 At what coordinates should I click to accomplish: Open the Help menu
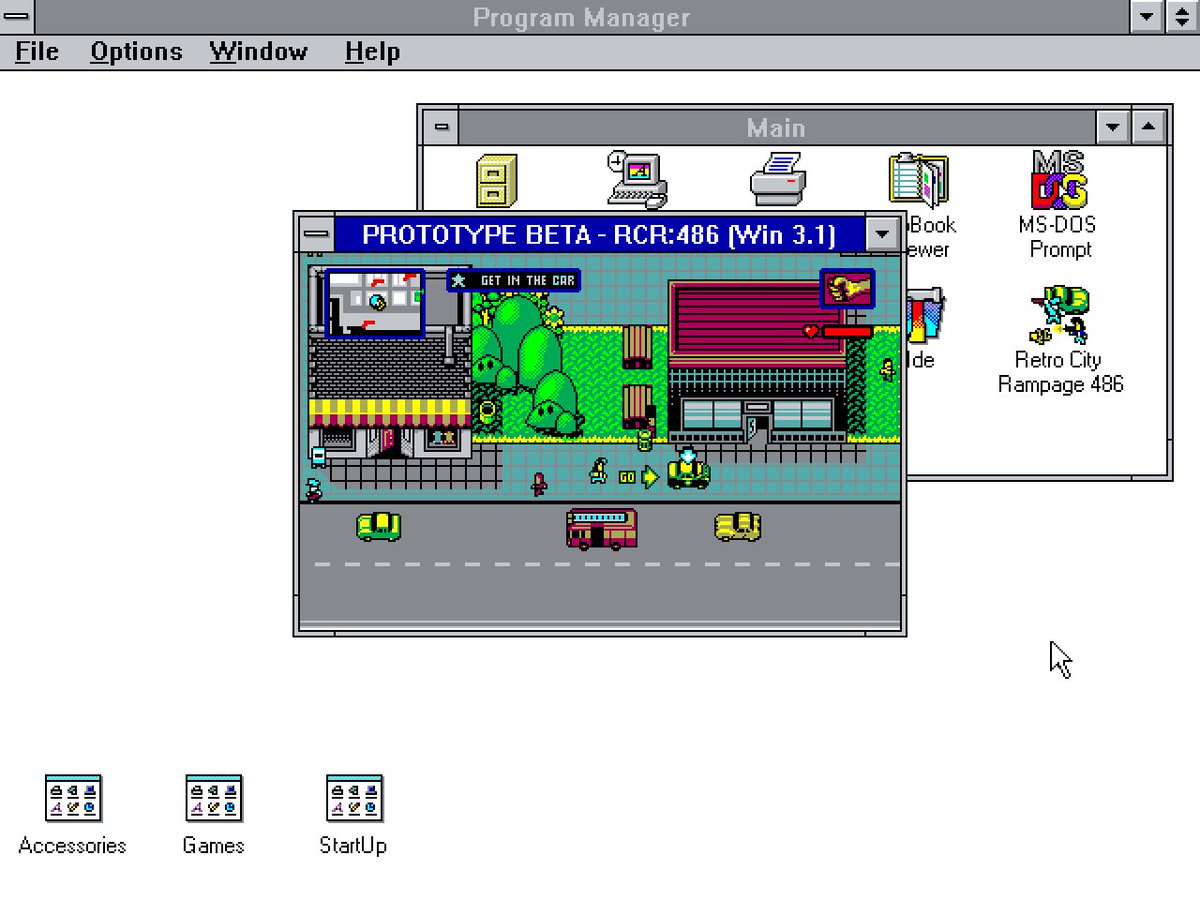point(372,52)
